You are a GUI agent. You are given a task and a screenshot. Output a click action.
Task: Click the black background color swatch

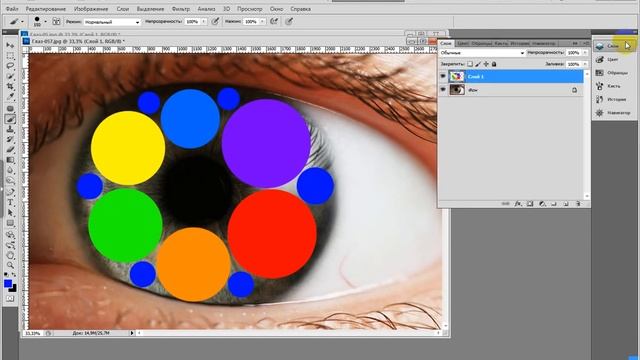point(14,289)
